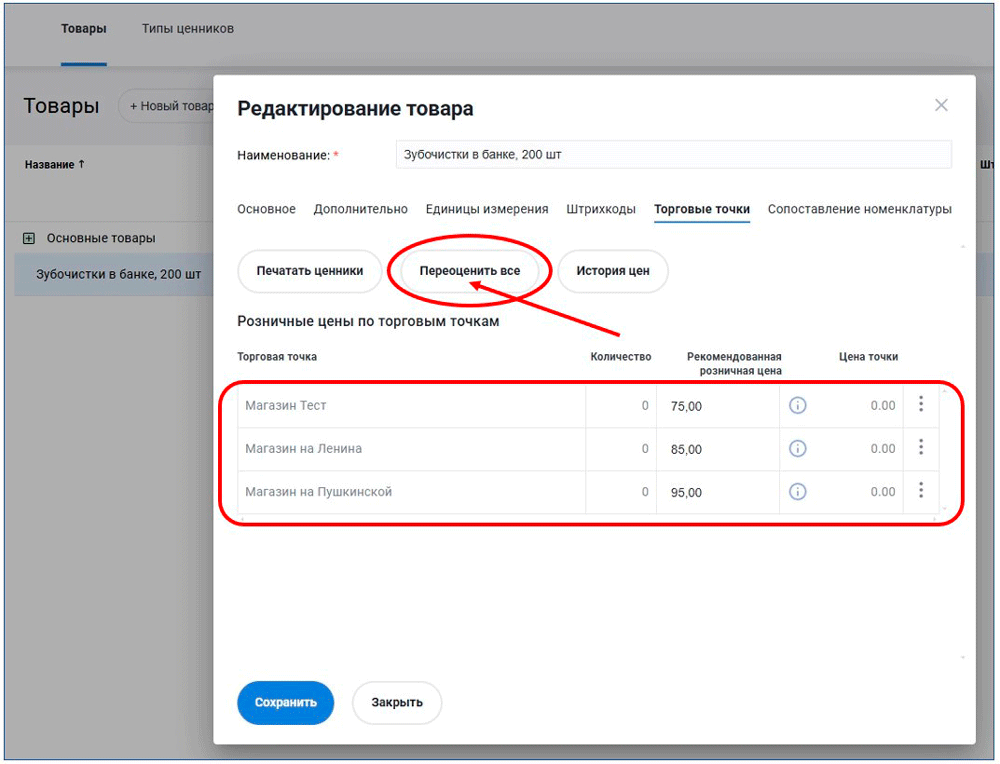Click the Переоценить все button

point(469,271)
